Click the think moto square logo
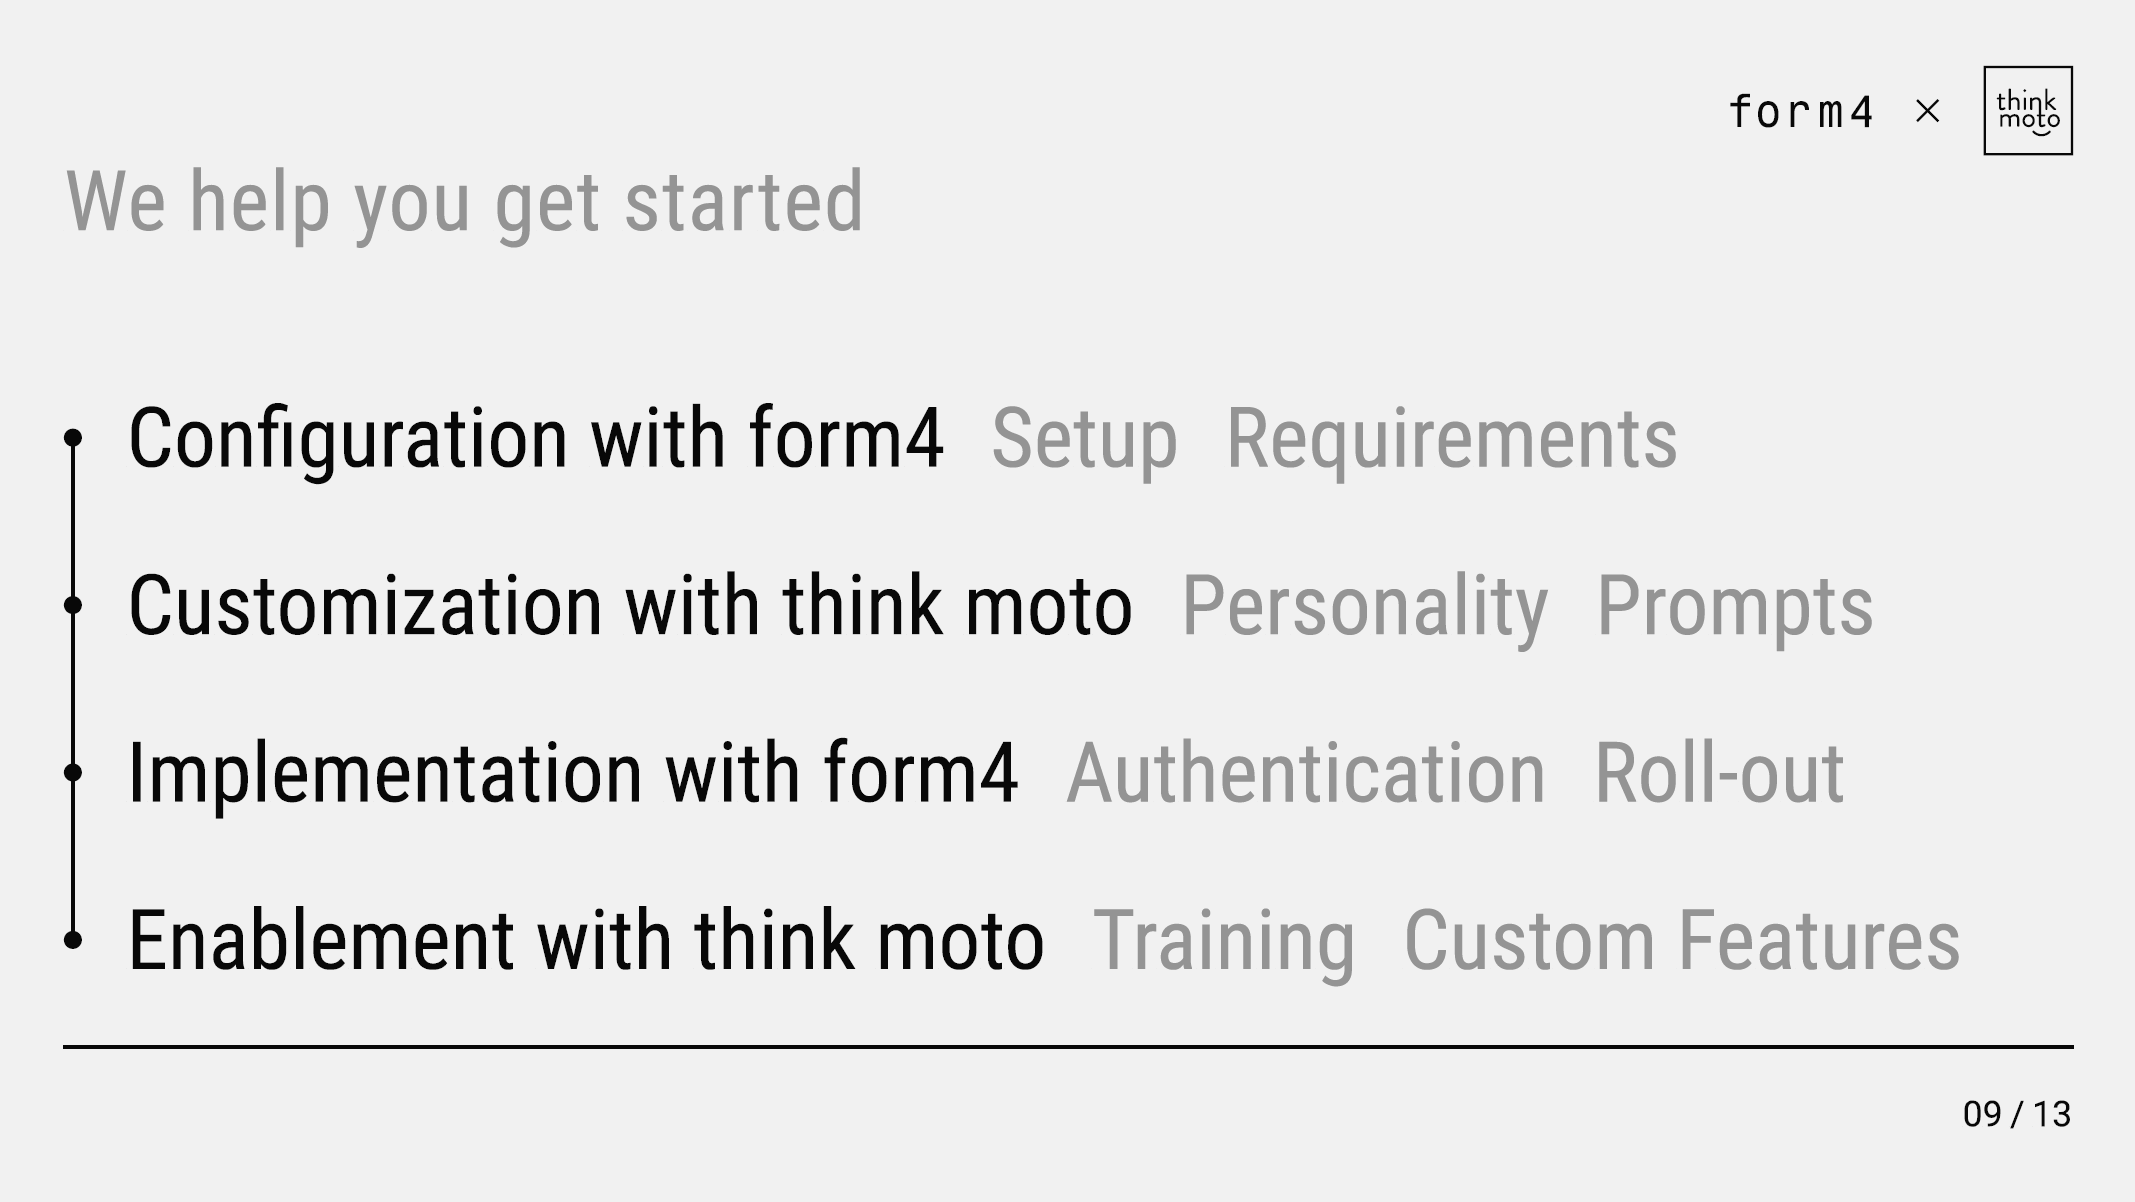 2028,111
